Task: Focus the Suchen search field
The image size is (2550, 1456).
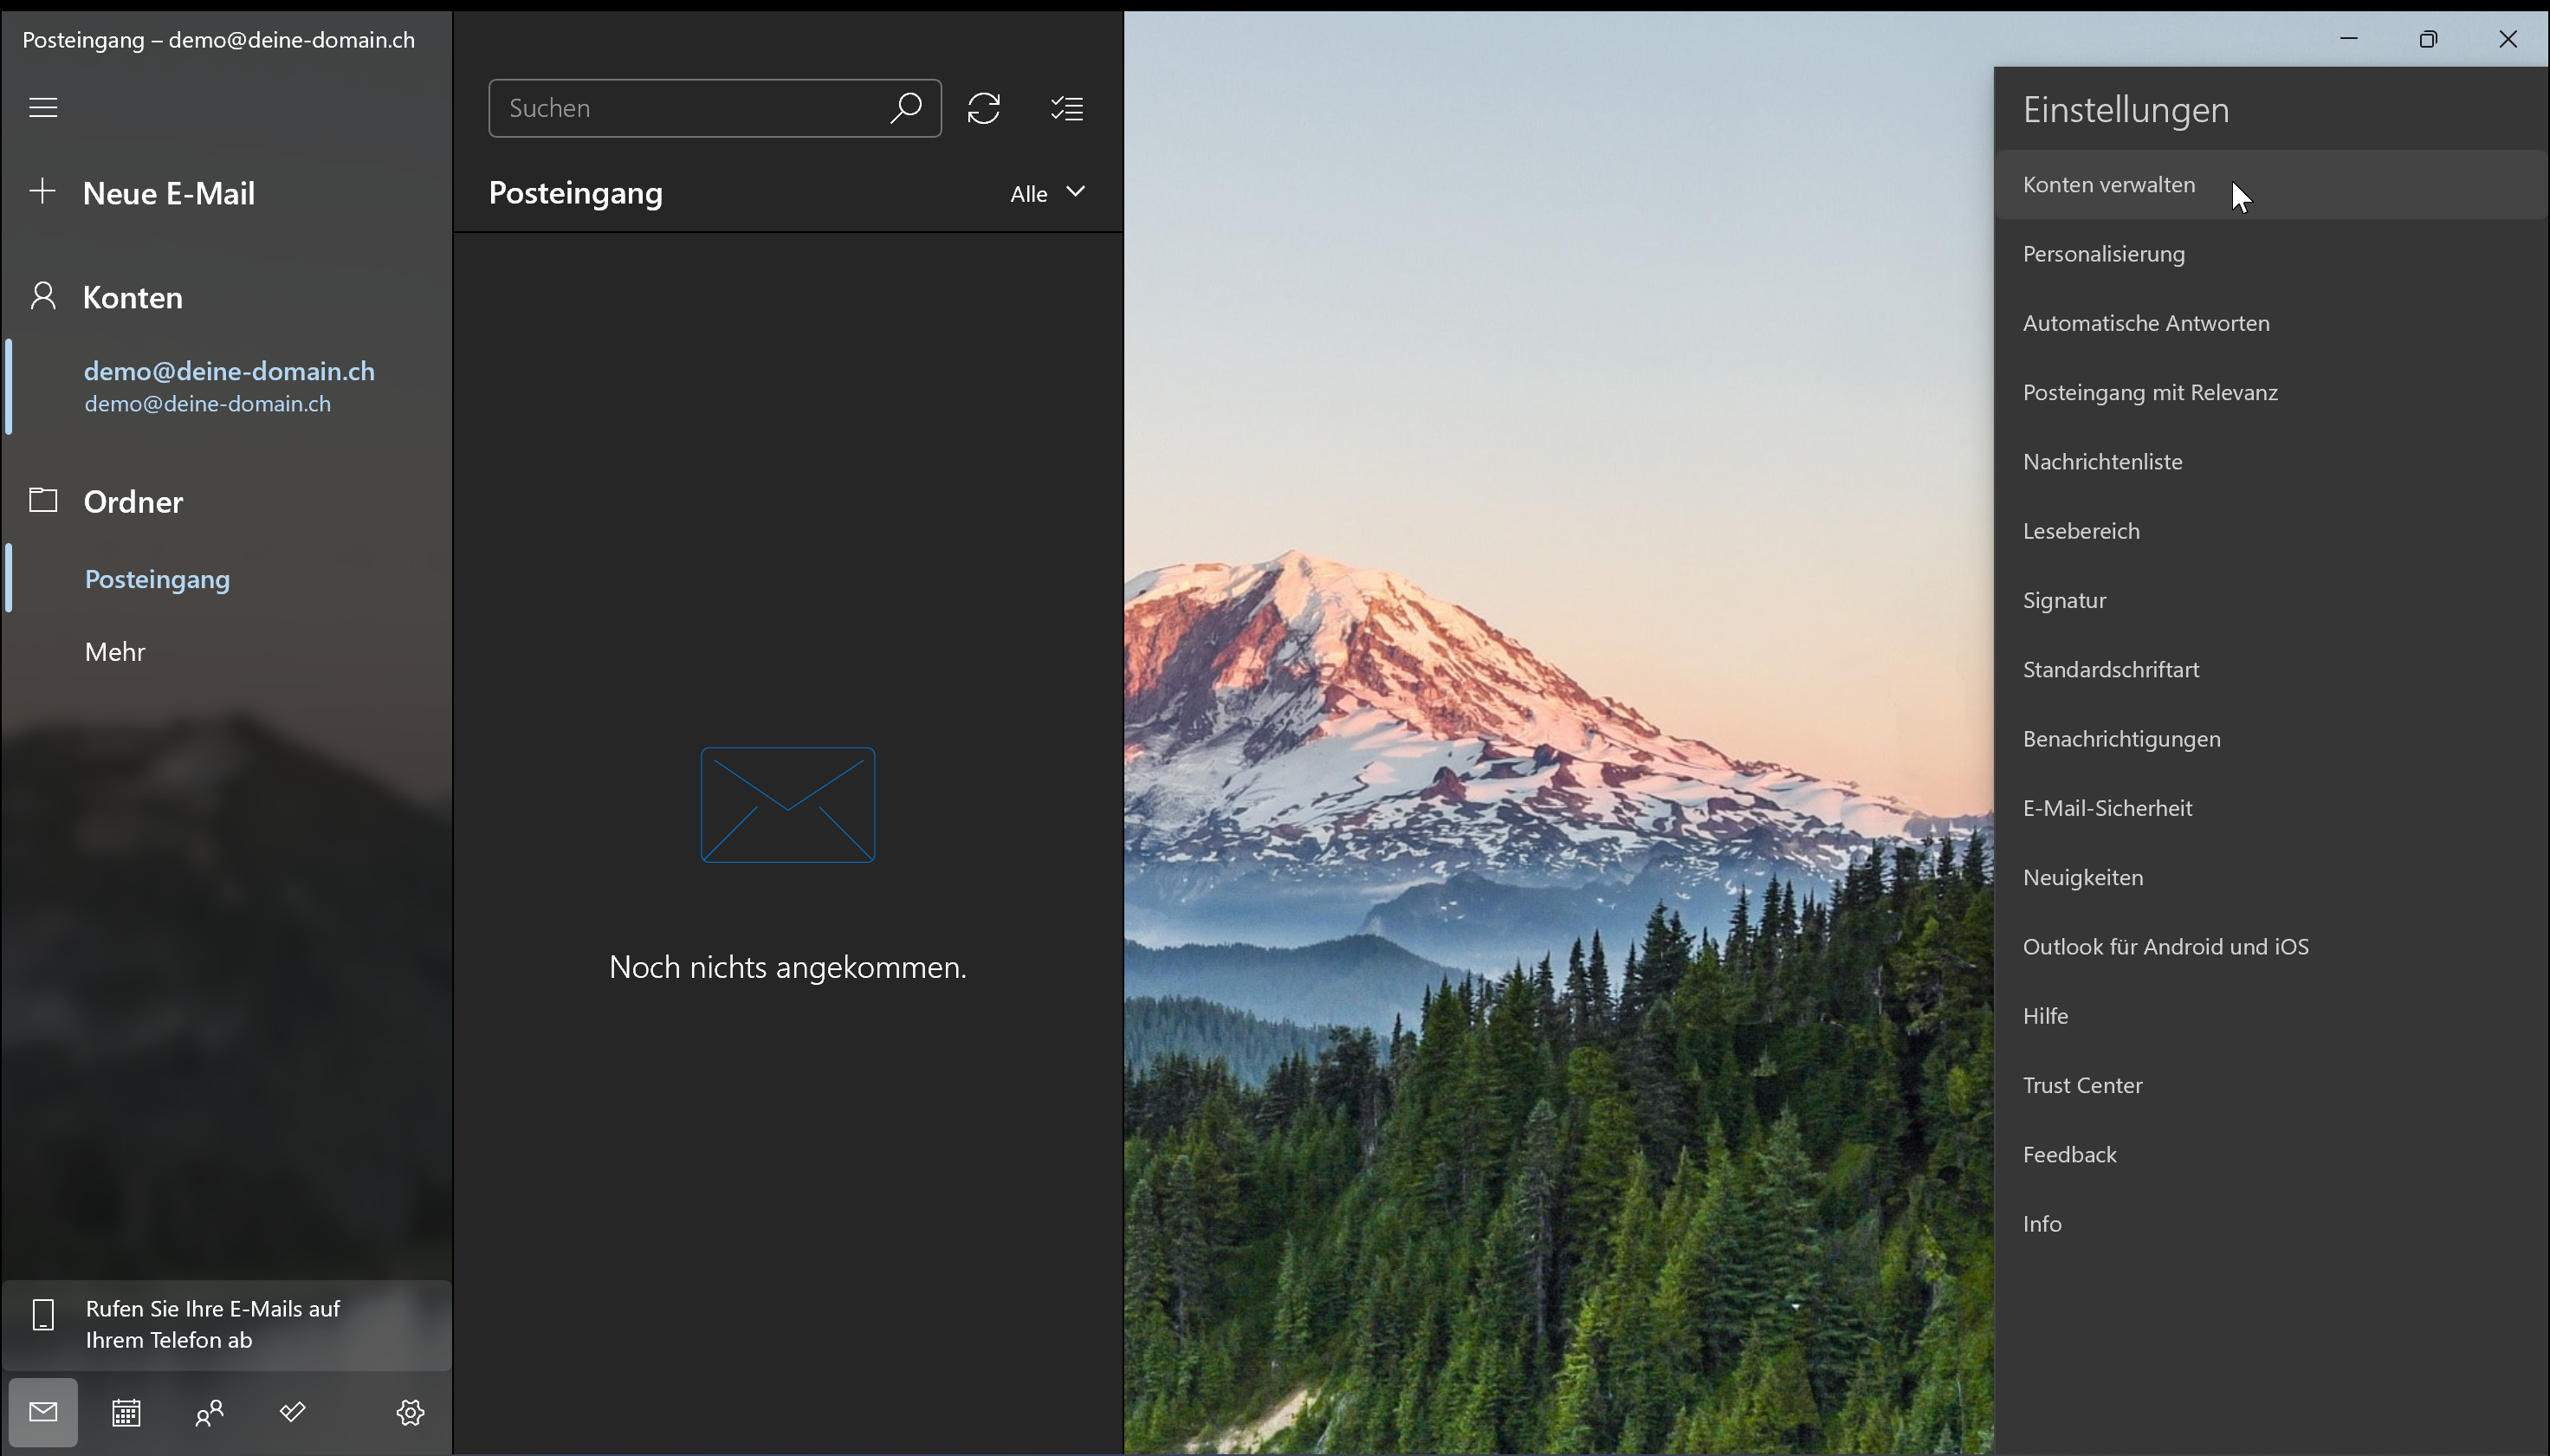Action: 715,108
